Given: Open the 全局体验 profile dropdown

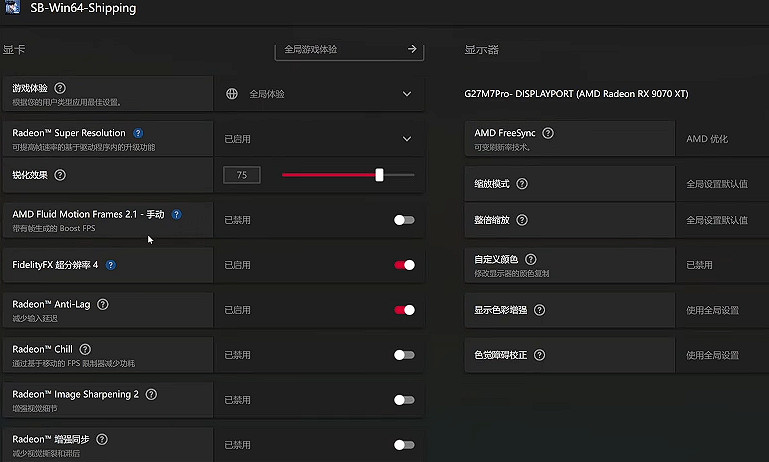Looking at the screenshot, I should [x=318, y=94].
